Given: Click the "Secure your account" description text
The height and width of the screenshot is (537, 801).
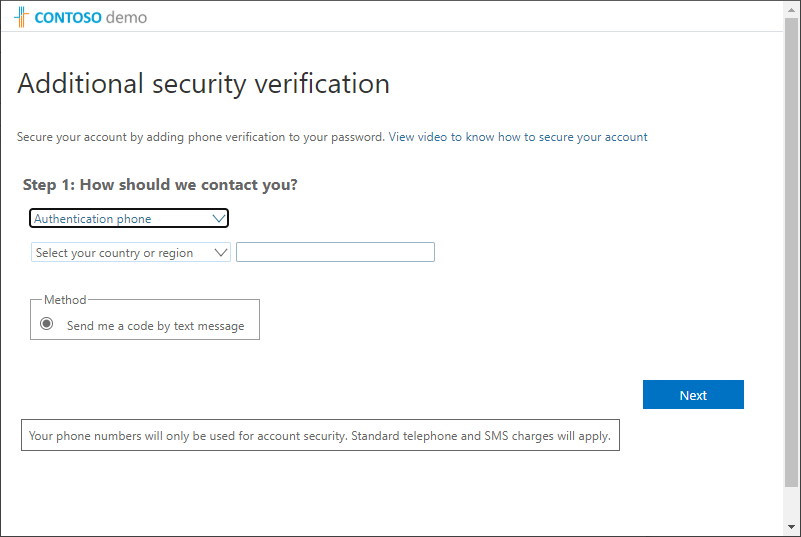Looking at the screenshot, I should pos(200,137).
